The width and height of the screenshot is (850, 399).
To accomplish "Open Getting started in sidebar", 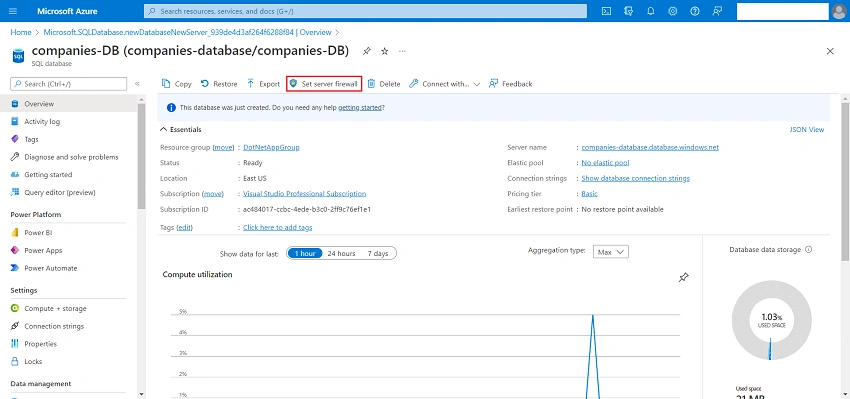I will (69, 175).
